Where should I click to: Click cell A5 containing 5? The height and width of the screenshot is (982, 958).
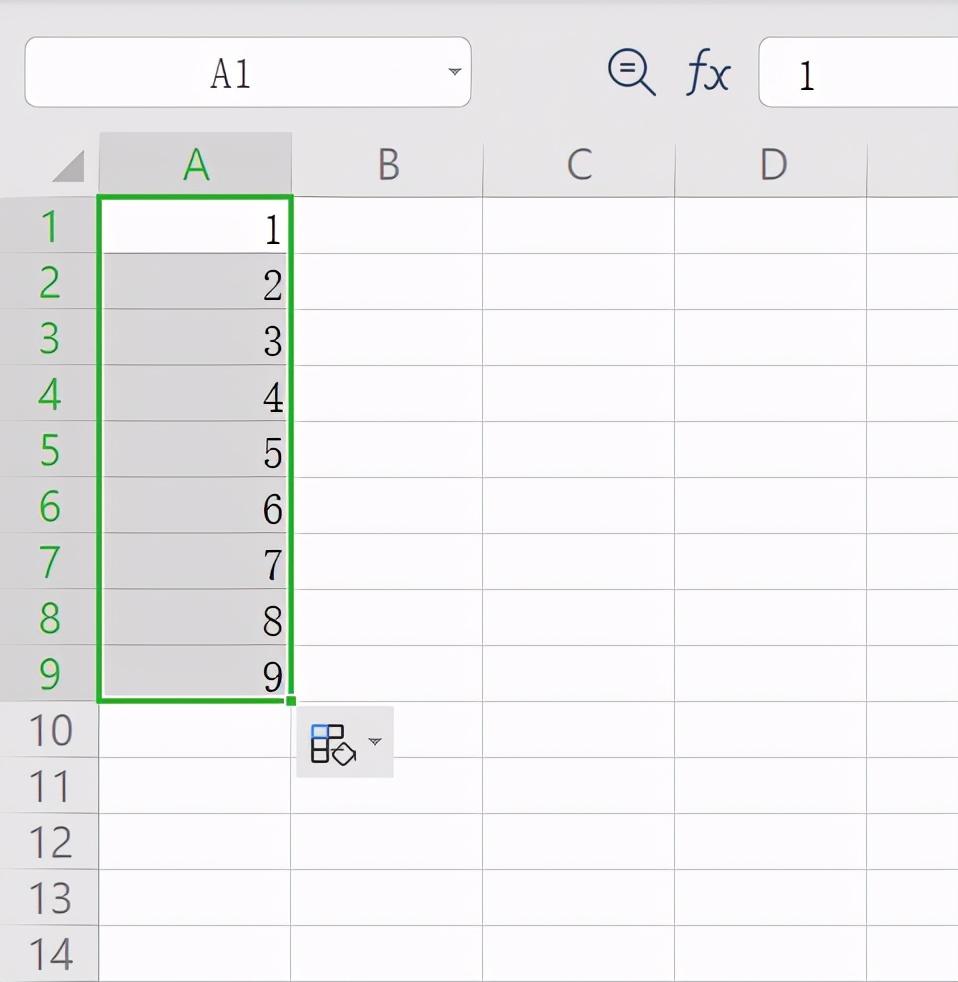click(x=196, y=452)
